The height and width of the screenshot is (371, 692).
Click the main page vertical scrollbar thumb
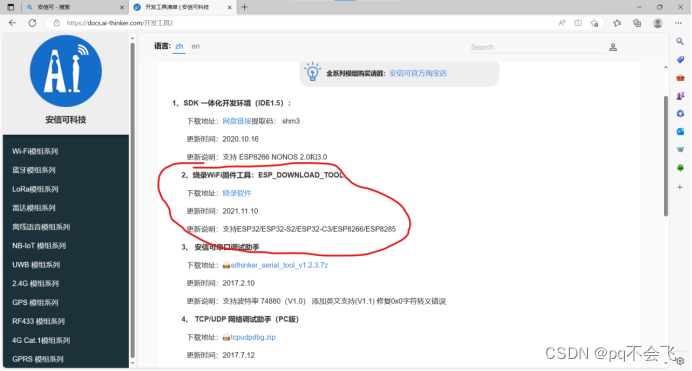click(x=666, y=155)
